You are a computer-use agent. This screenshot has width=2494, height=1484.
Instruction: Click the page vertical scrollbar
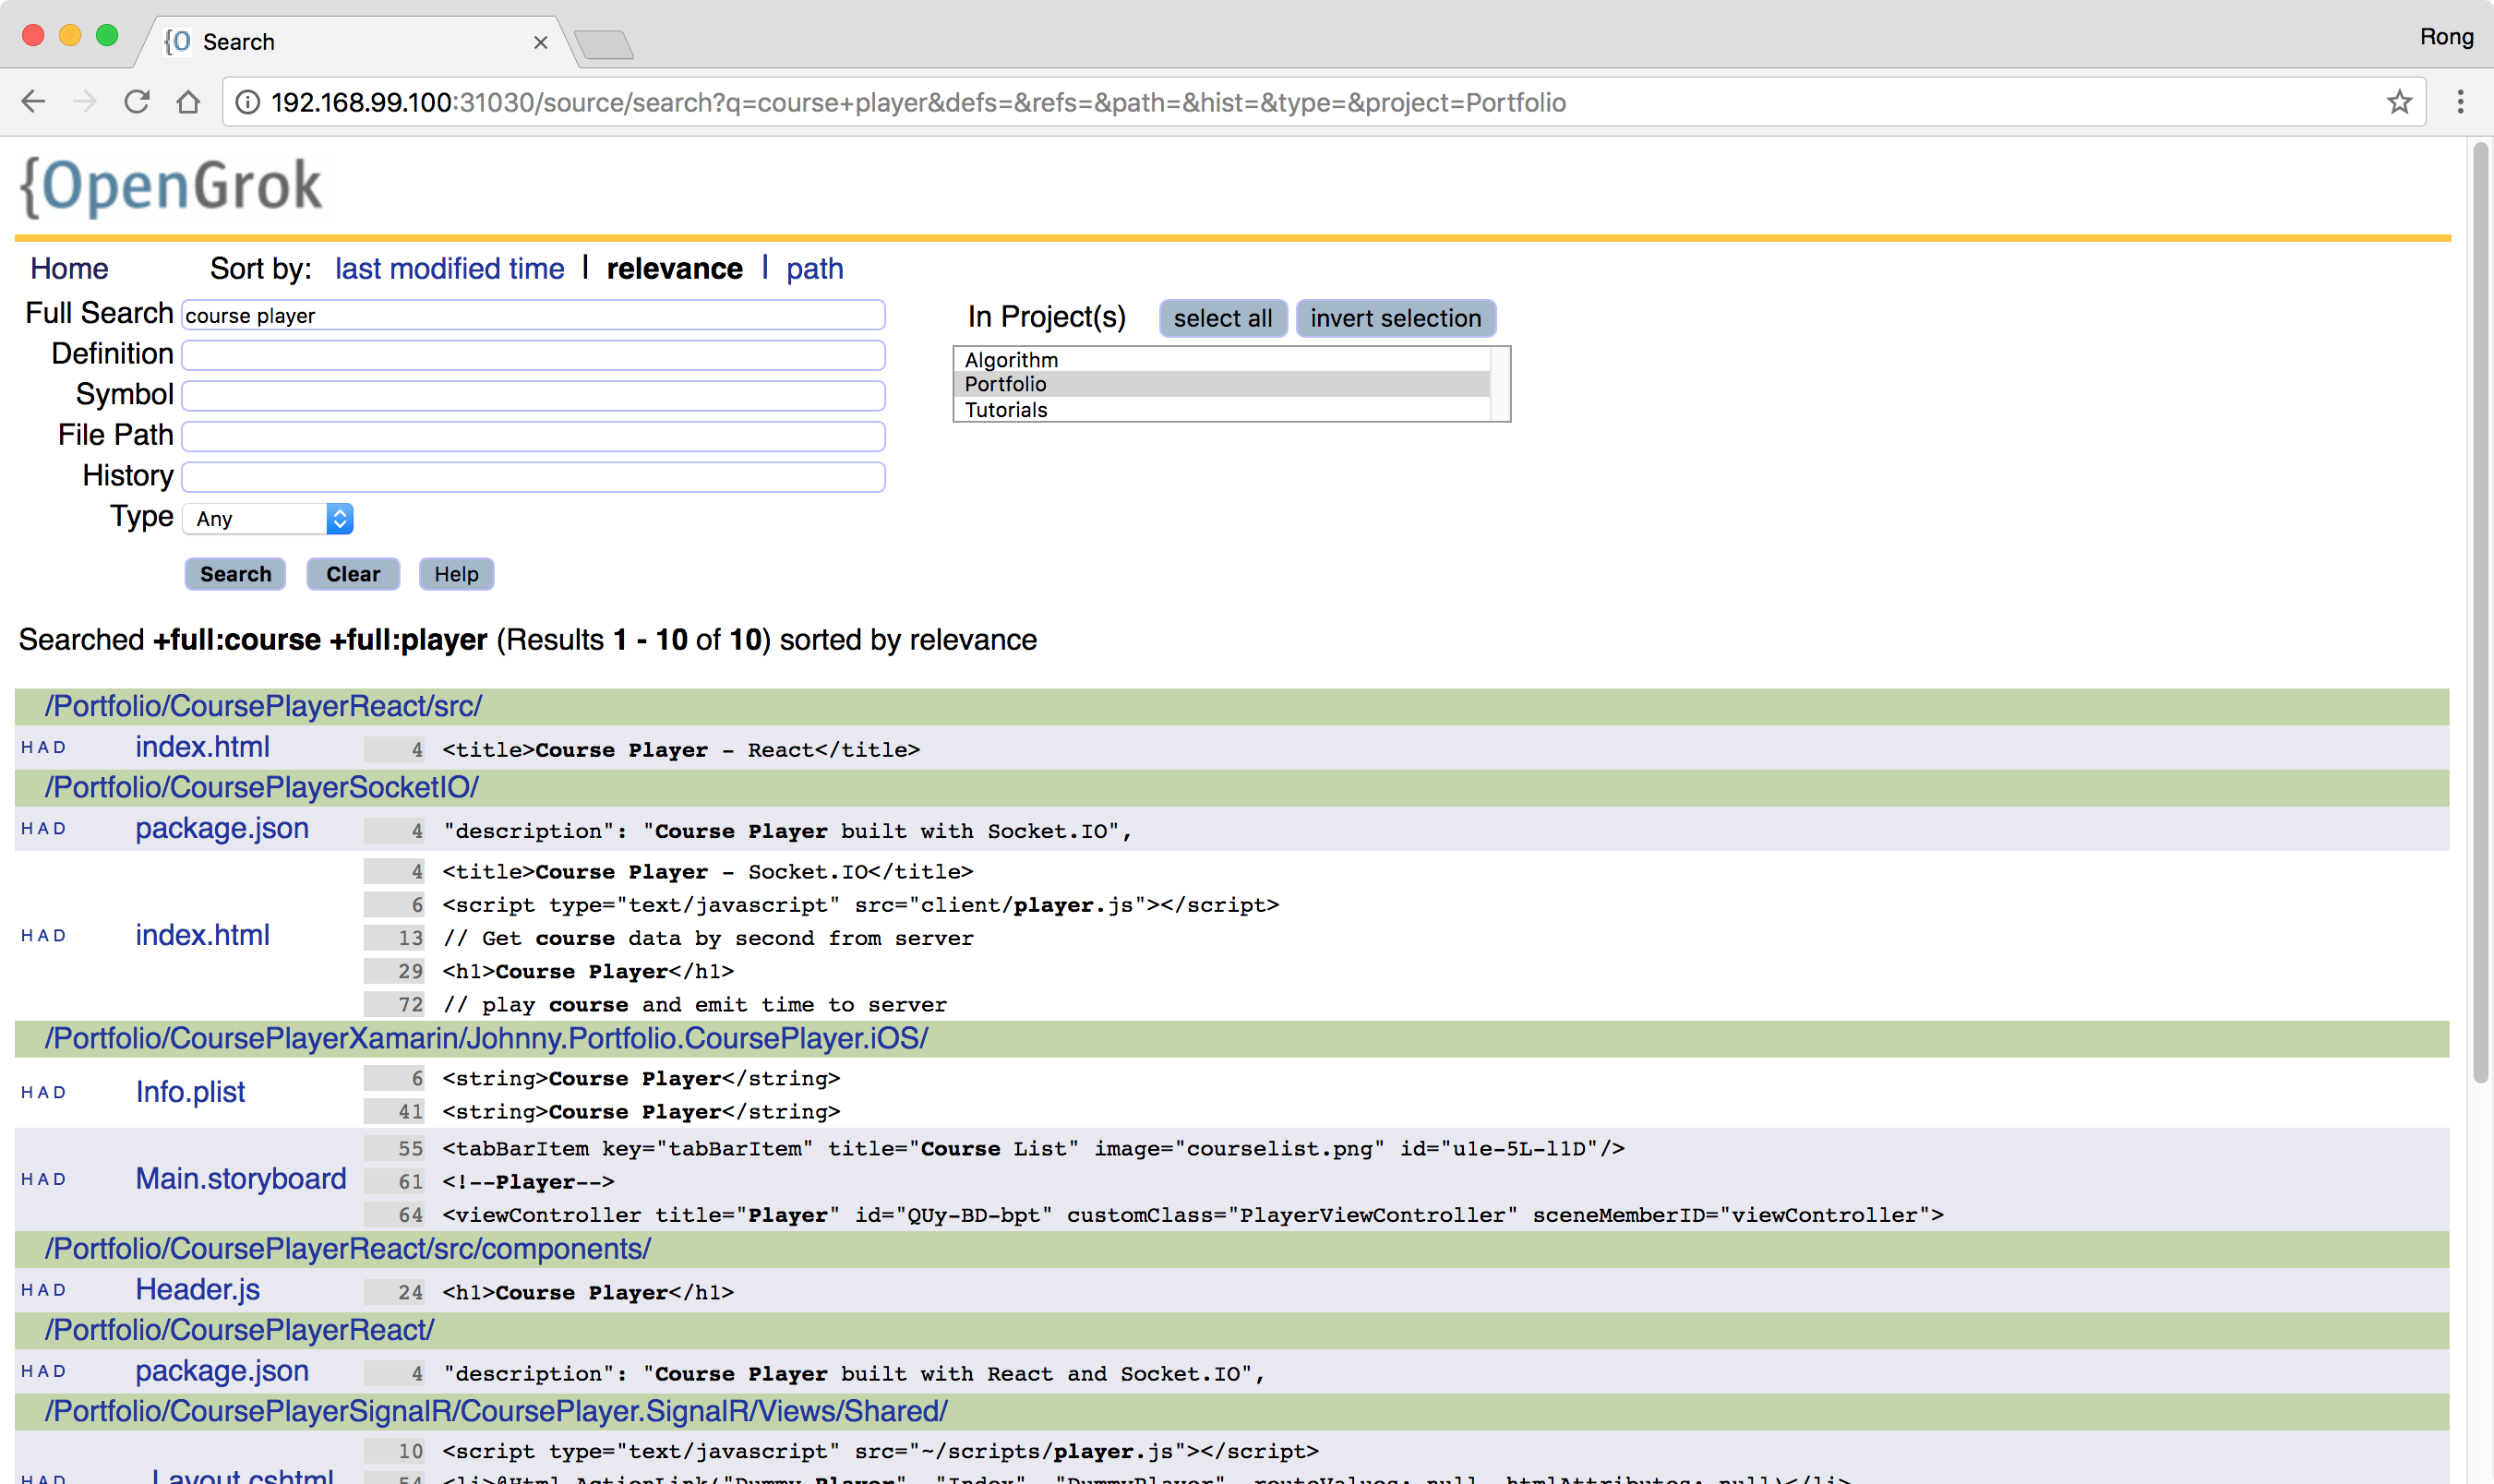[x=2480, y=612]
